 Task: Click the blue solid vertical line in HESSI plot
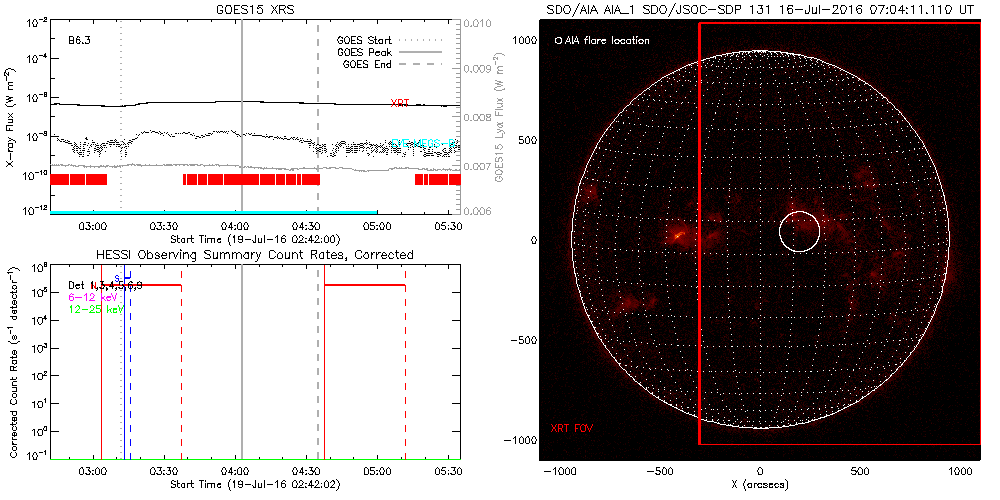click(124, 370)
